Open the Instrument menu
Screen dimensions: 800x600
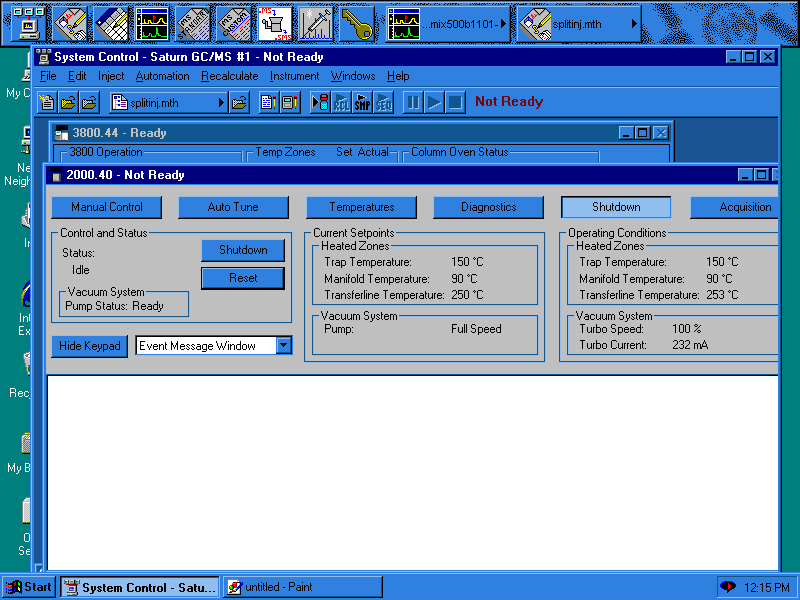click(x=294, y=76)
